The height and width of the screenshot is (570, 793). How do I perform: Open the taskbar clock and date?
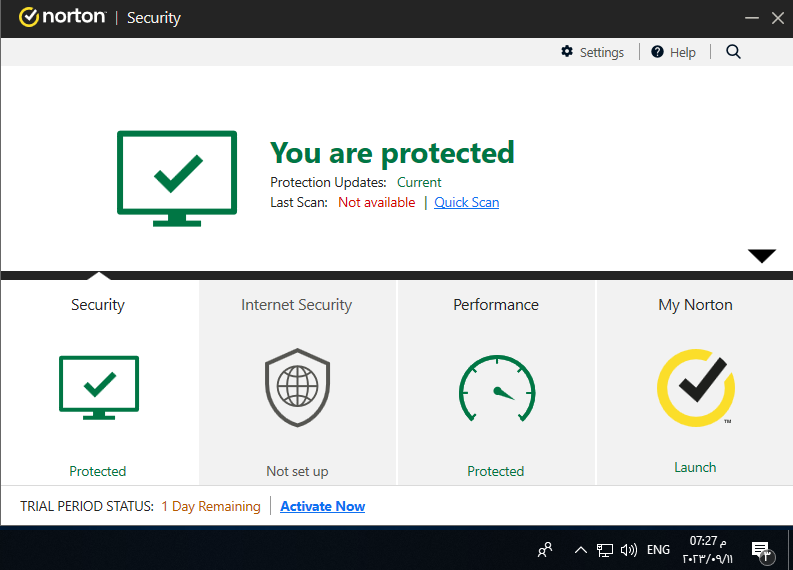pos(708,550)
